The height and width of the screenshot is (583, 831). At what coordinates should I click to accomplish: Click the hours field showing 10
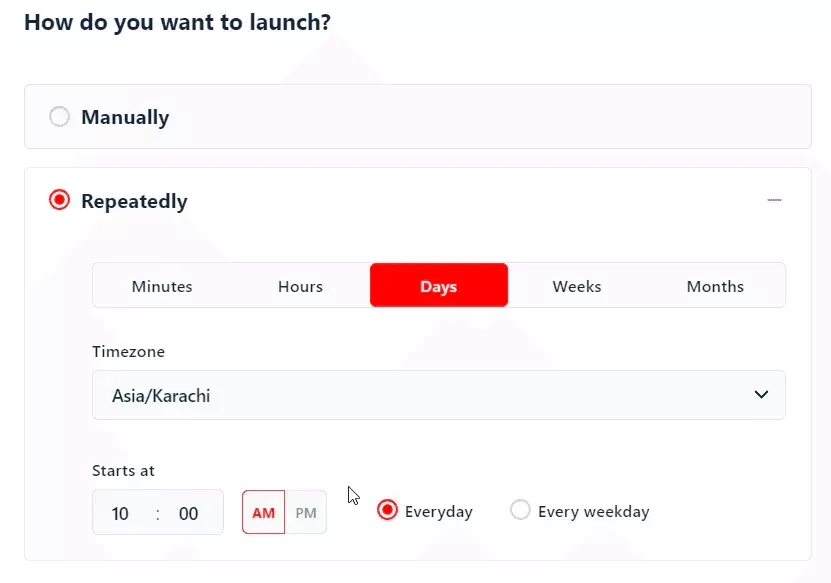(120, 512)
